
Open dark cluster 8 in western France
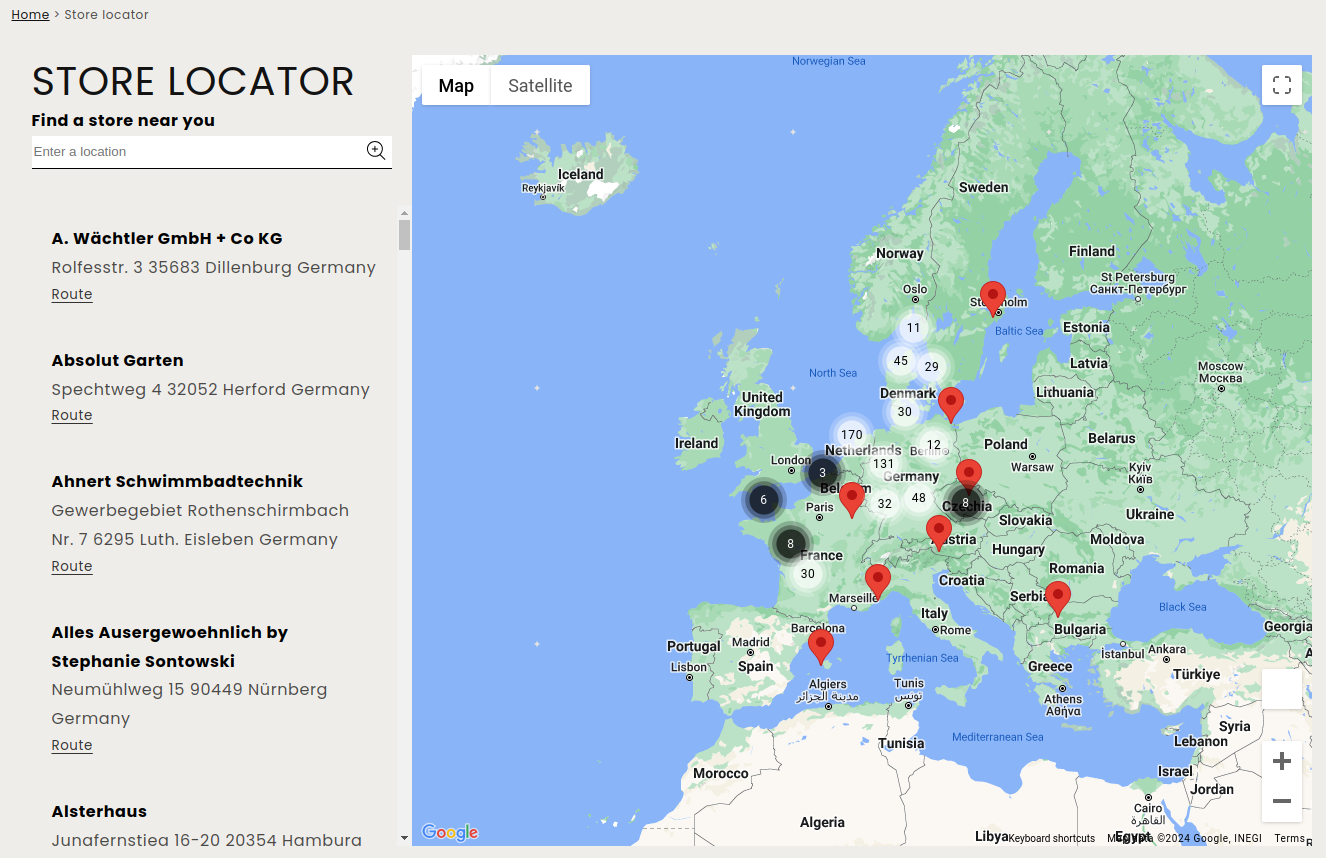(x=791, y=545)
